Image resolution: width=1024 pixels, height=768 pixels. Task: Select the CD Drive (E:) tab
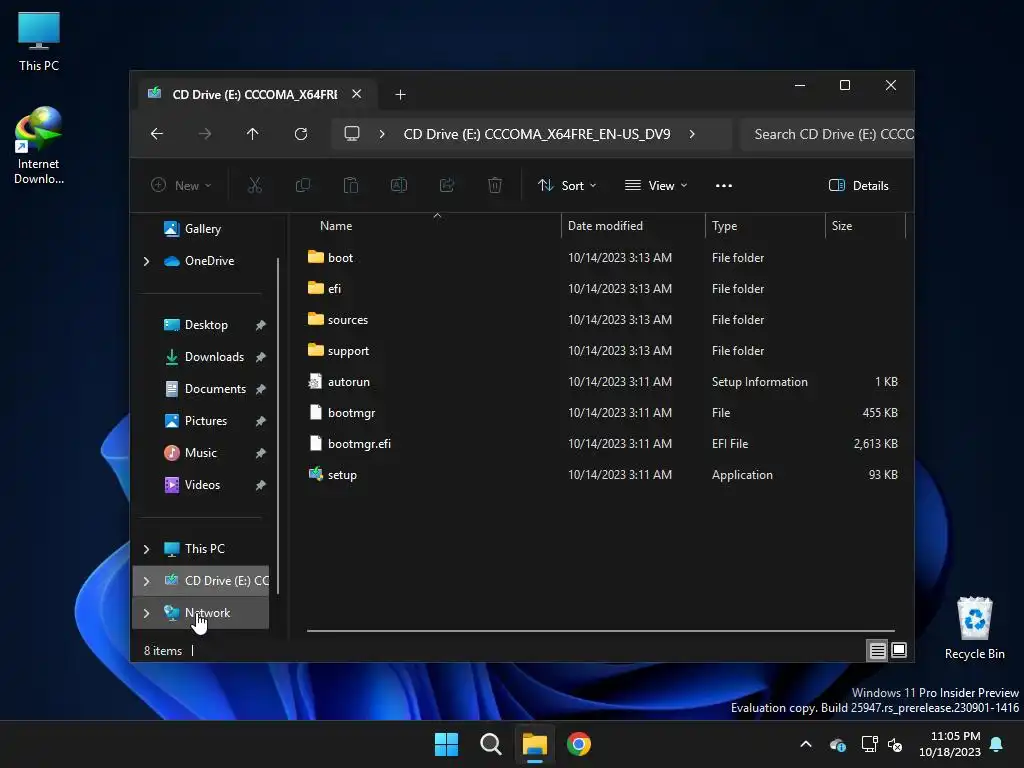tap(255, 95)
